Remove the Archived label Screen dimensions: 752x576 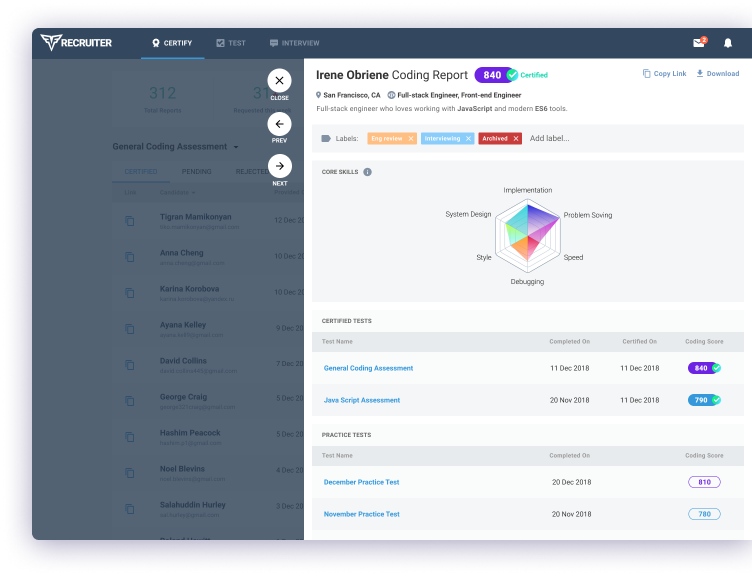(x=516, y=139)
